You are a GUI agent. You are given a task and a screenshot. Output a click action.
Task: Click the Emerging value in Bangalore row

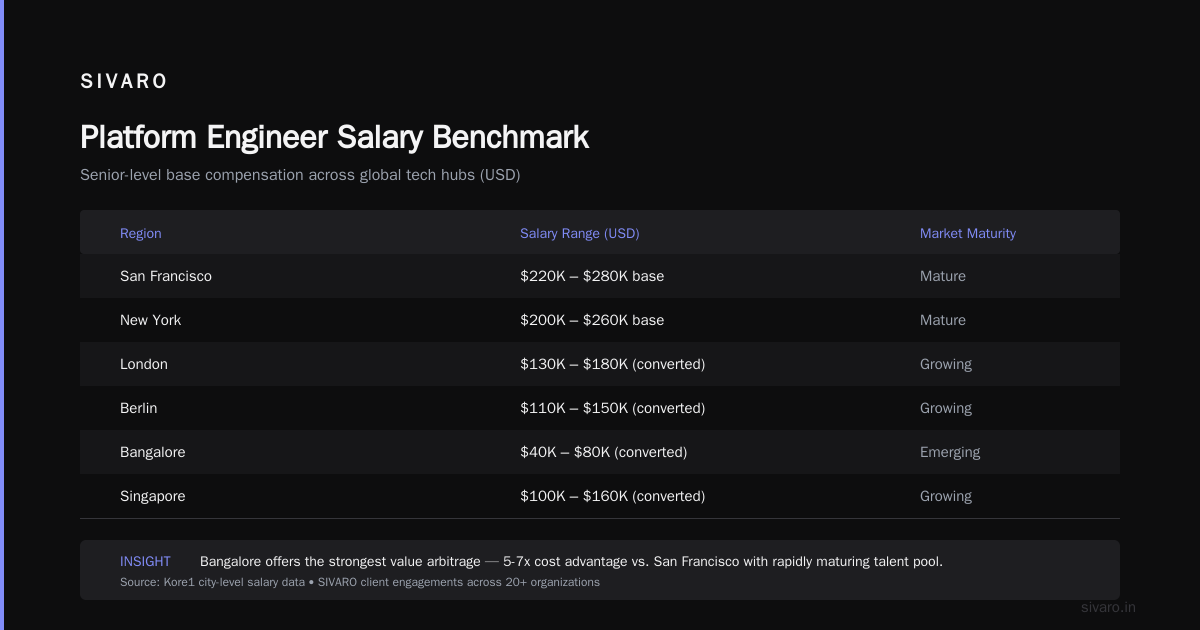(950, 452)
